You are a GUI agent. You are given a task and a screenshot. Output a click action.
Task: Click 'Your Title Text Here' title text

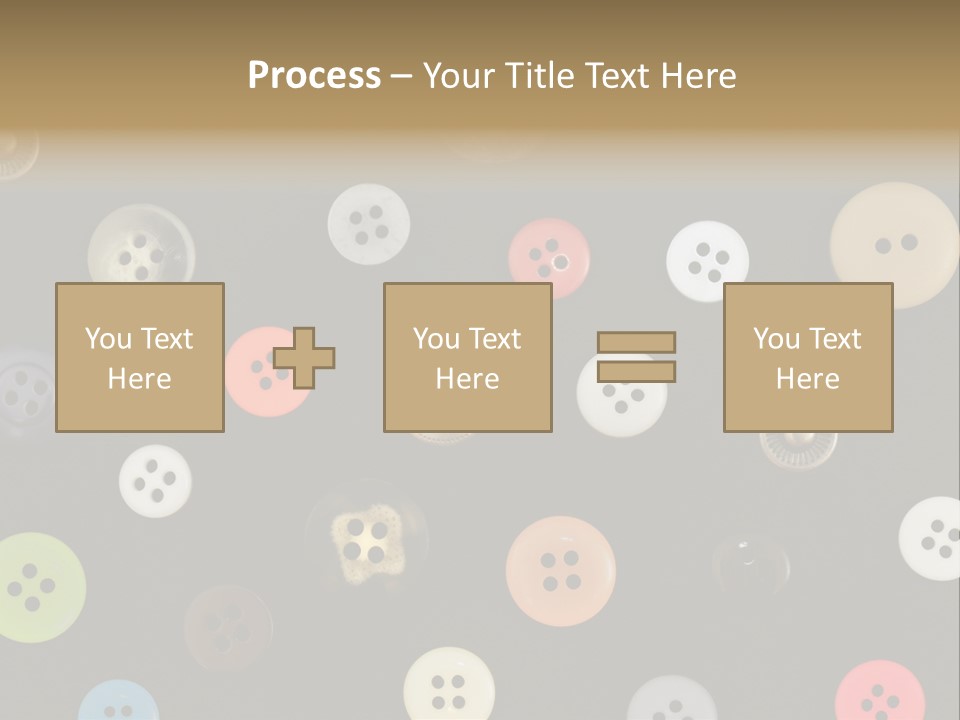pyautogui.click(x=579, y=75)
